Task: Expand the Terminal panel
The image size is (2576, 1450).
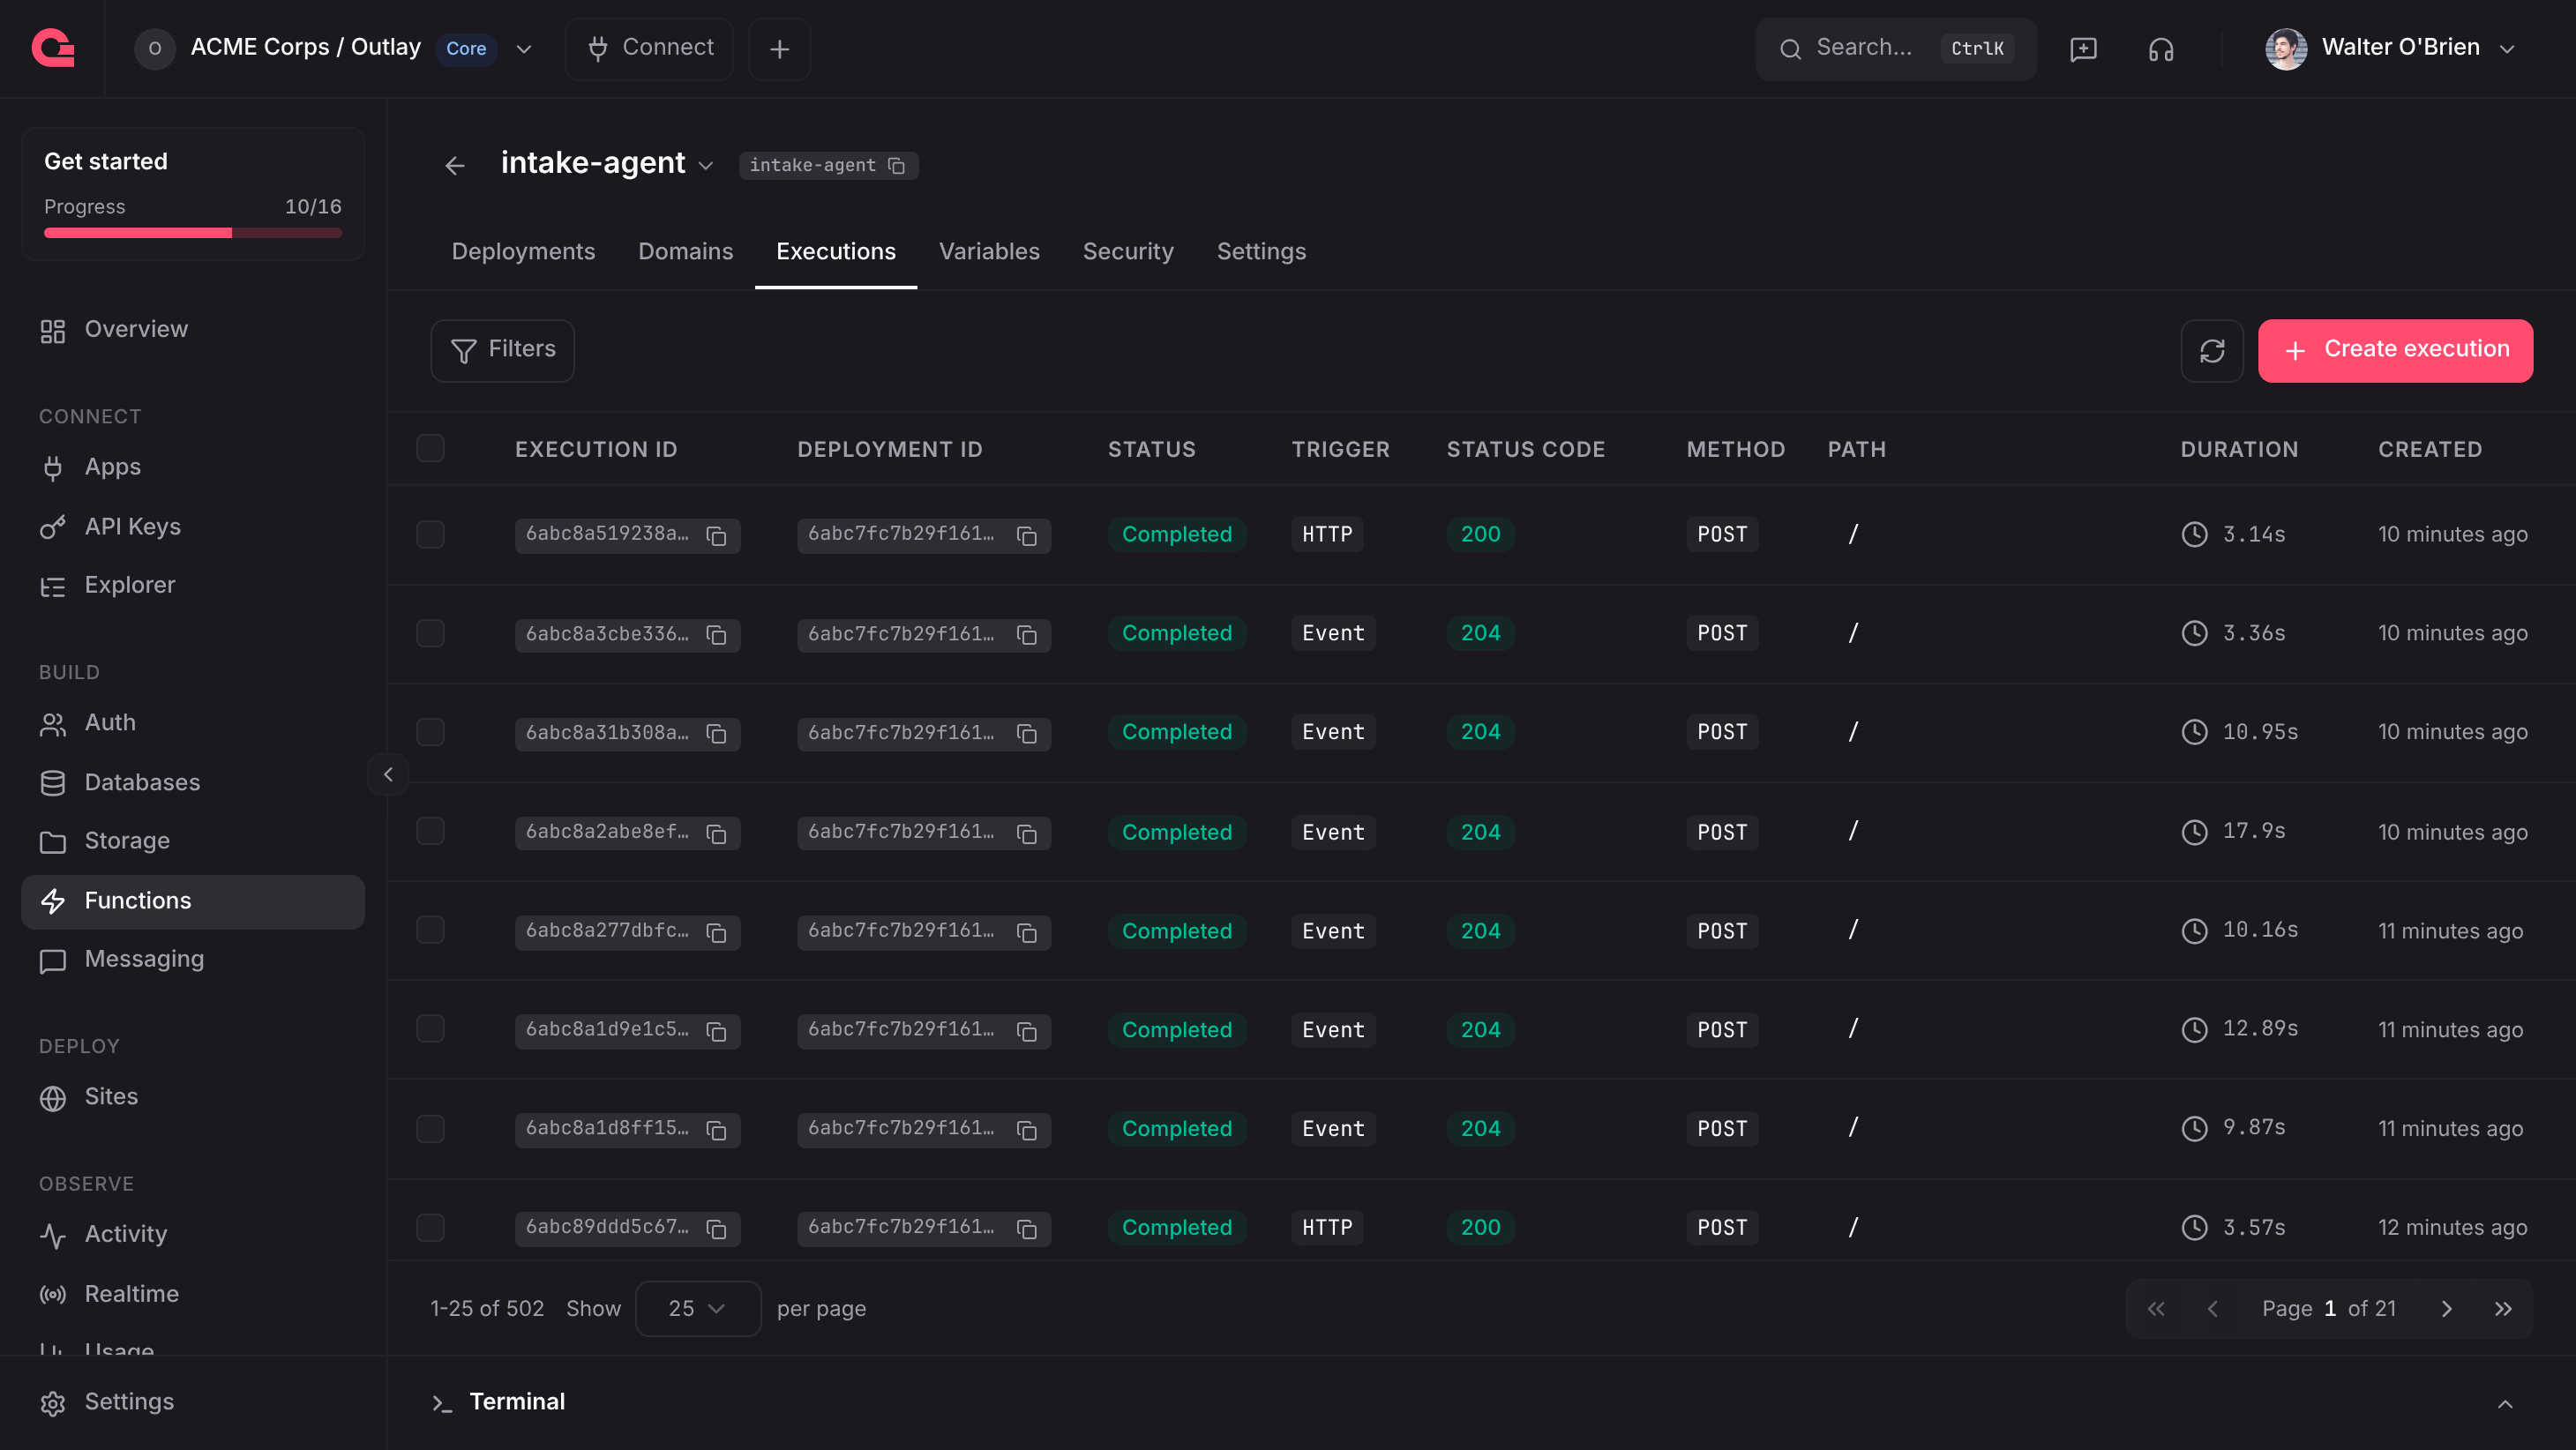Action: click(x=2505, y=1403)
